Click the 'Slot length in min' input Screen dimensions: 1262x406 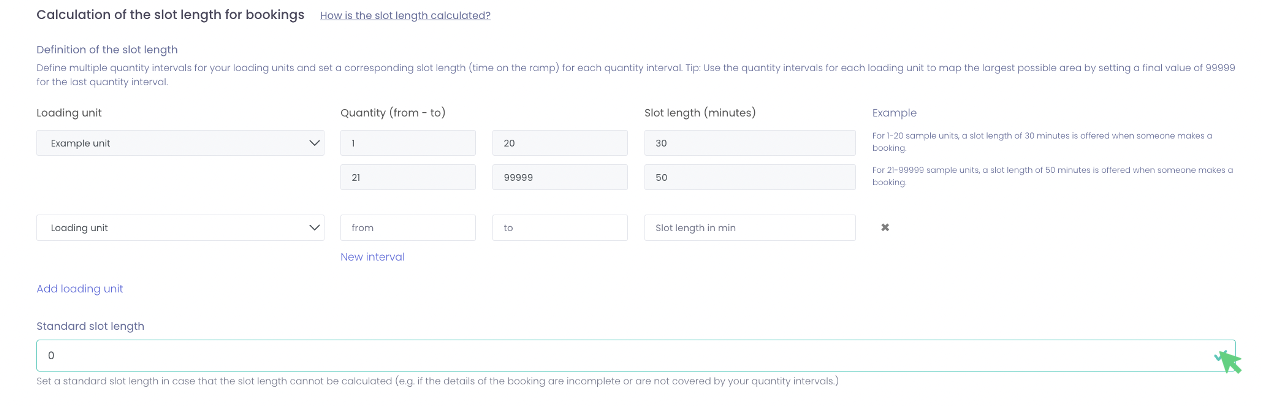(749, 228)
